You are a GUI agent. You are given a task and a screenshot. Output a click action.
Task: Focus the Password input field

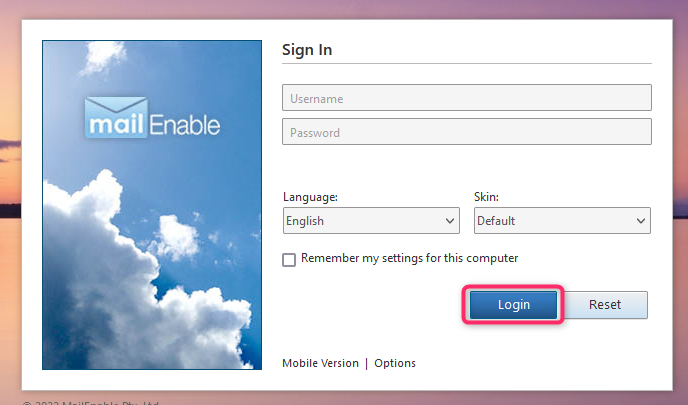(x=467, y=132)
